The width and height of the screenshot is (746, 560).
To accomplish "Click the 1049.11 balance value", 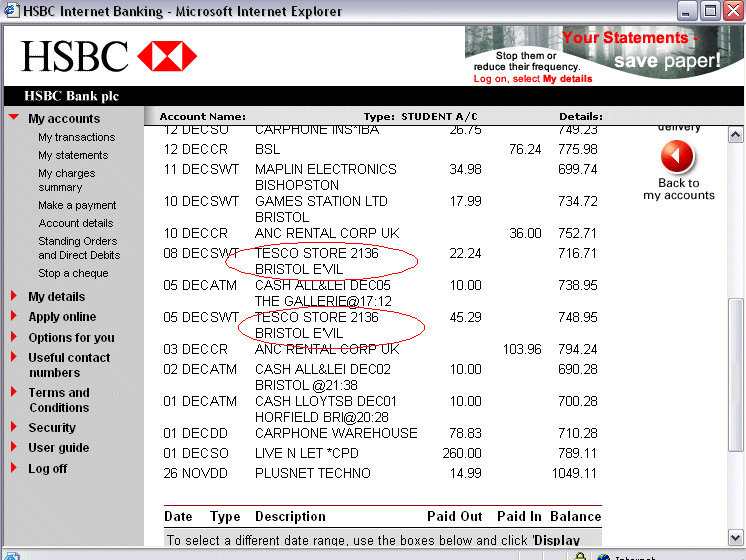I will (x=574, y=473).
